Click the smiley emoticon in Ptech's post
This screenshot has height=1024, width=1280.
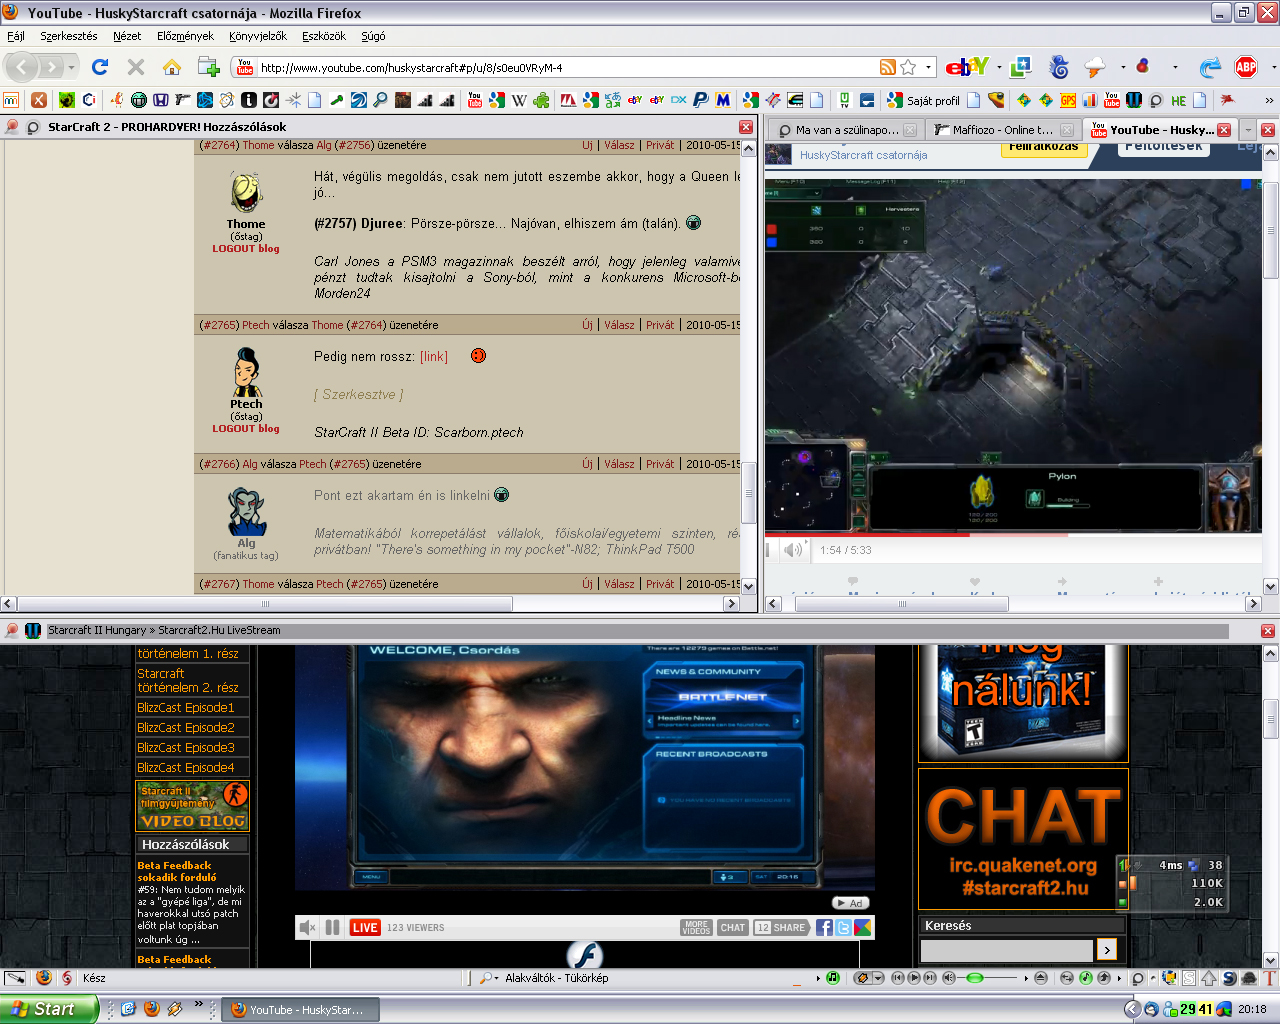[478, 355]
